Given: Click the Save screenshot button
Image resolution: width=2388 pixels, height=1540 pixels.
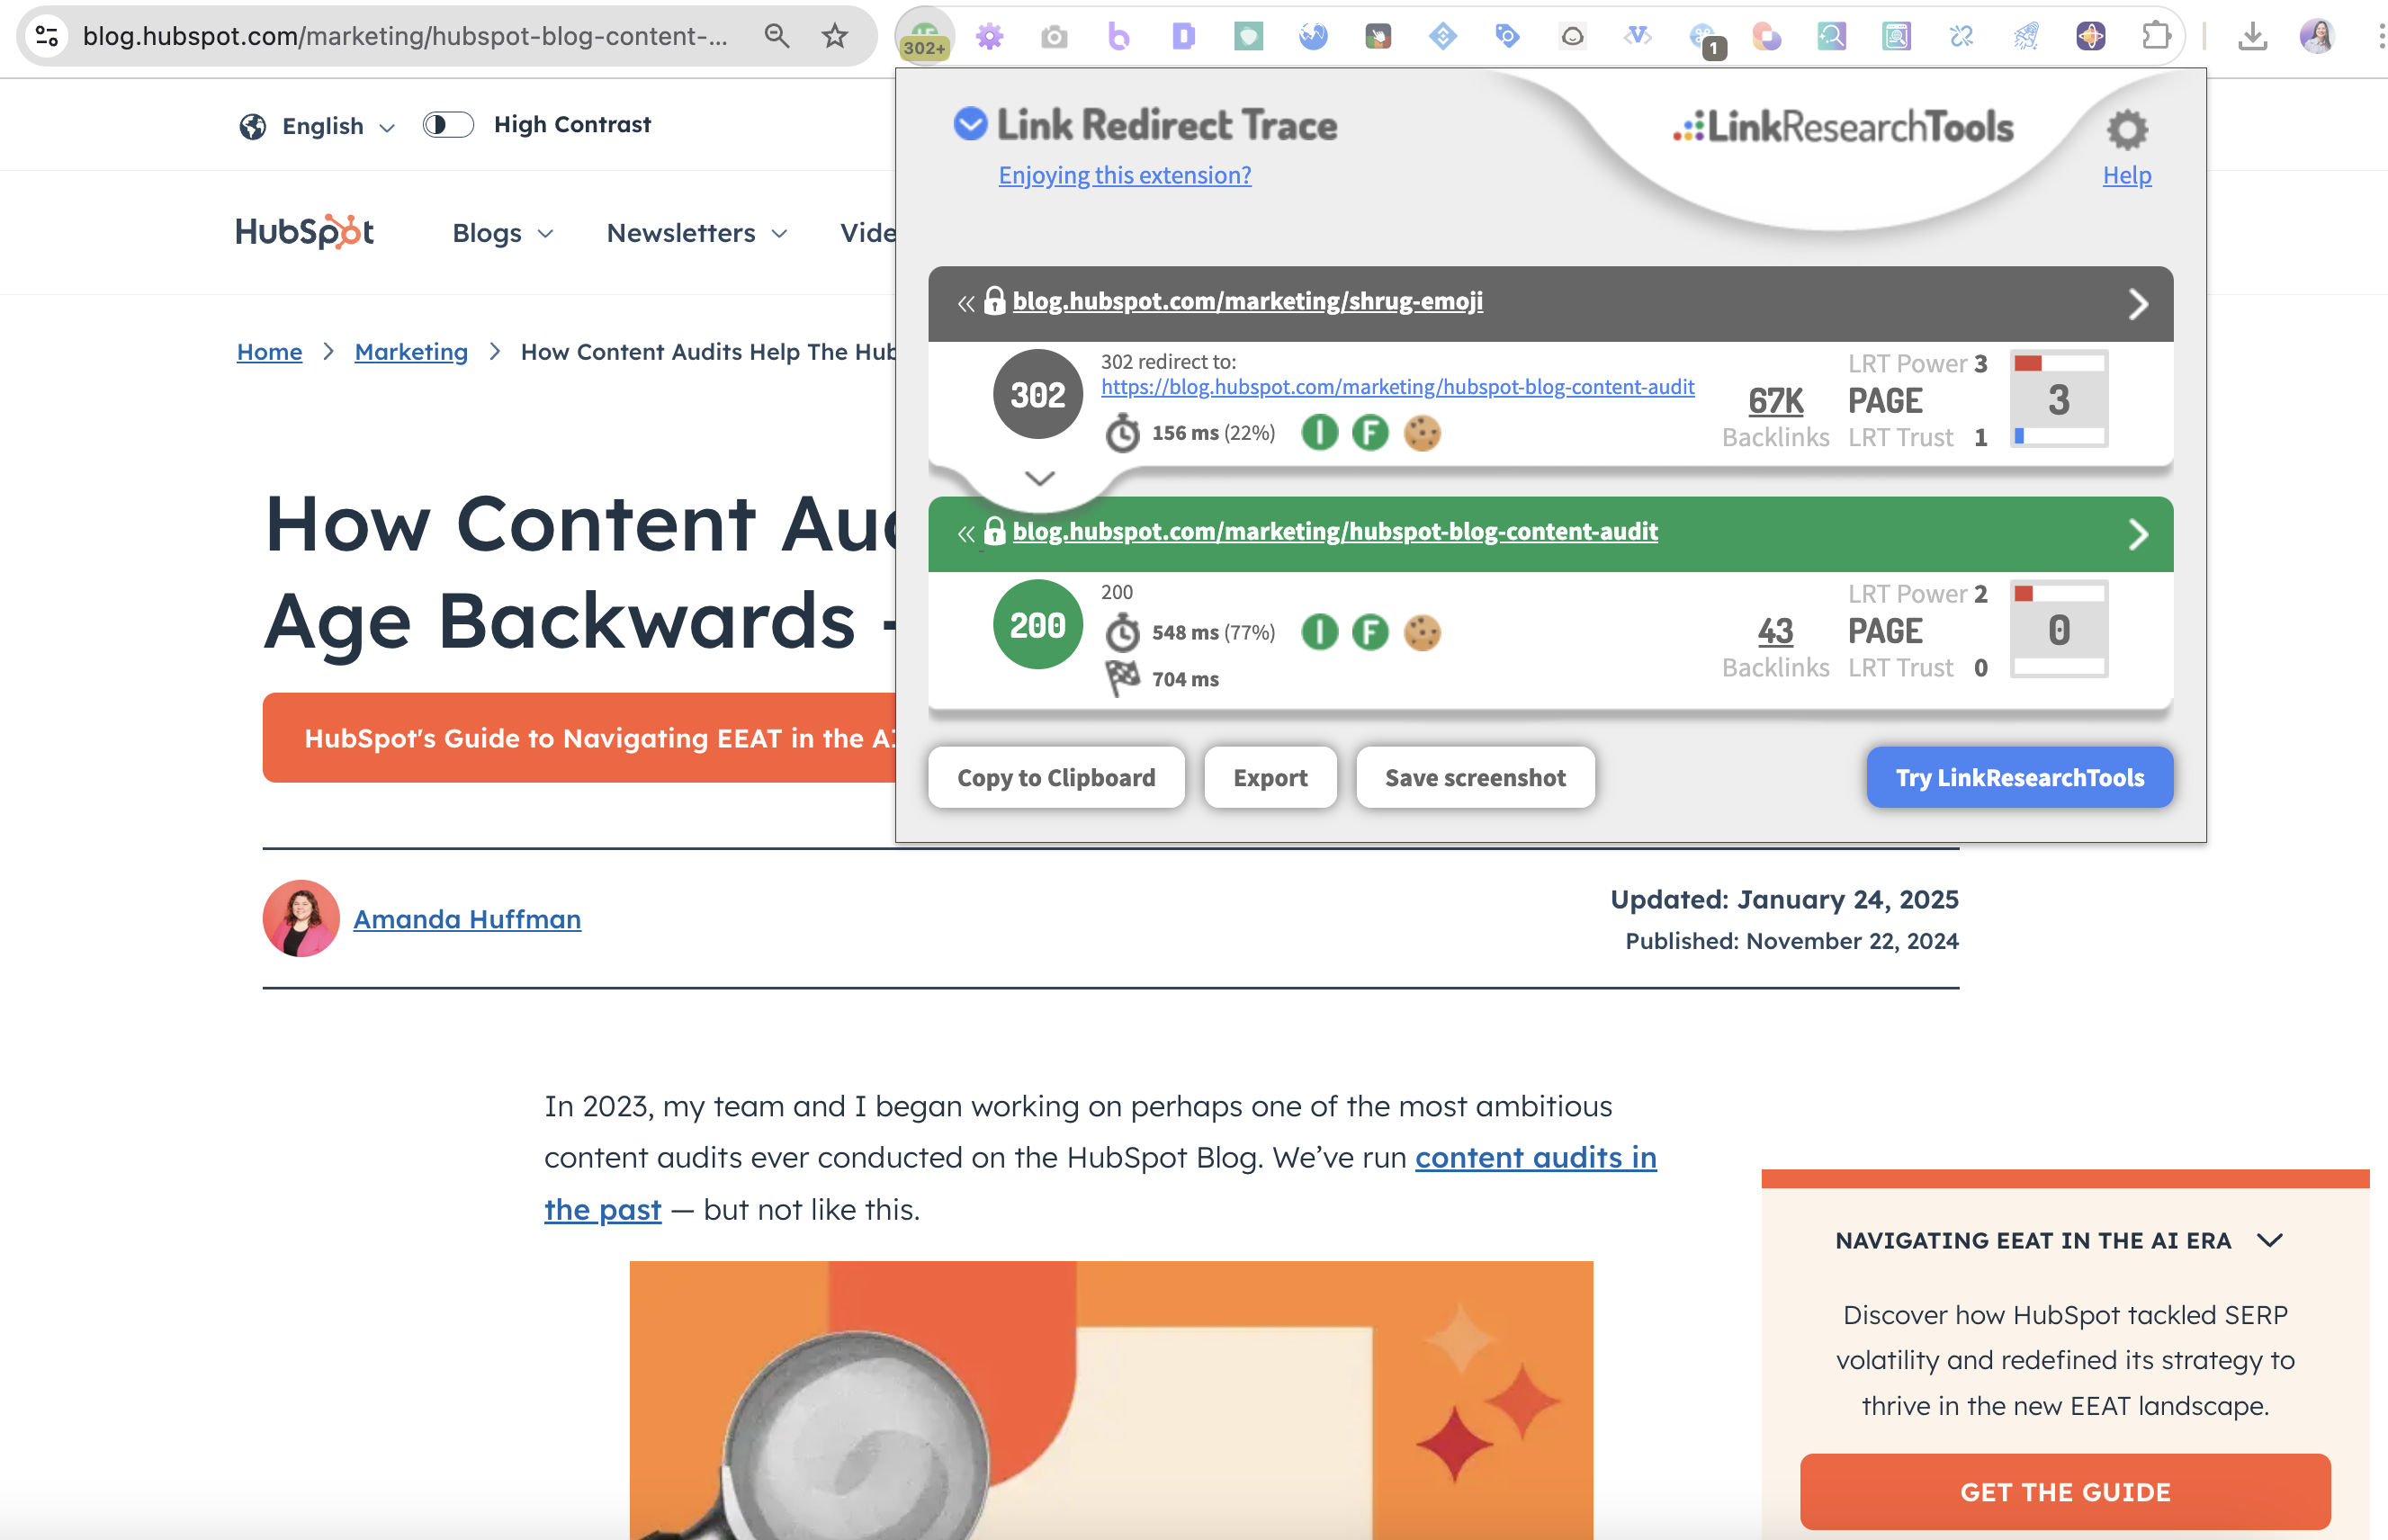Looking at the screenshot, I should 1475,777.
